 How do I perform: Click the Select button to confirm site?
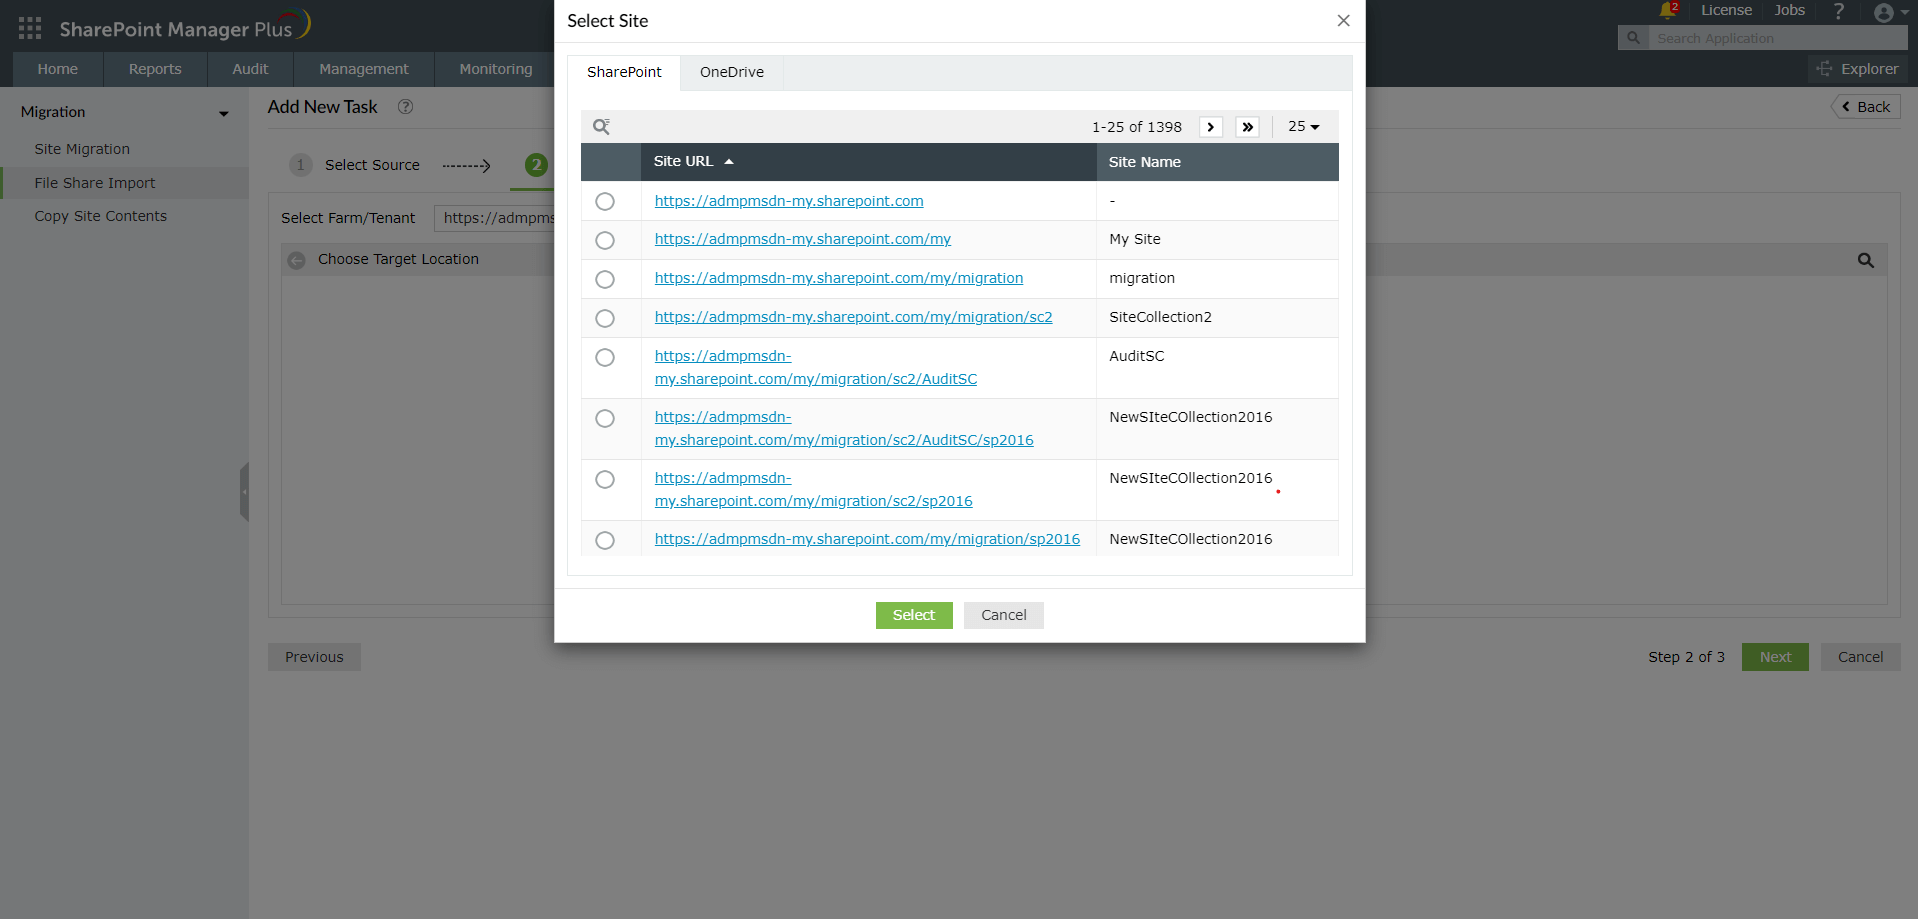[x=913, y=615]
